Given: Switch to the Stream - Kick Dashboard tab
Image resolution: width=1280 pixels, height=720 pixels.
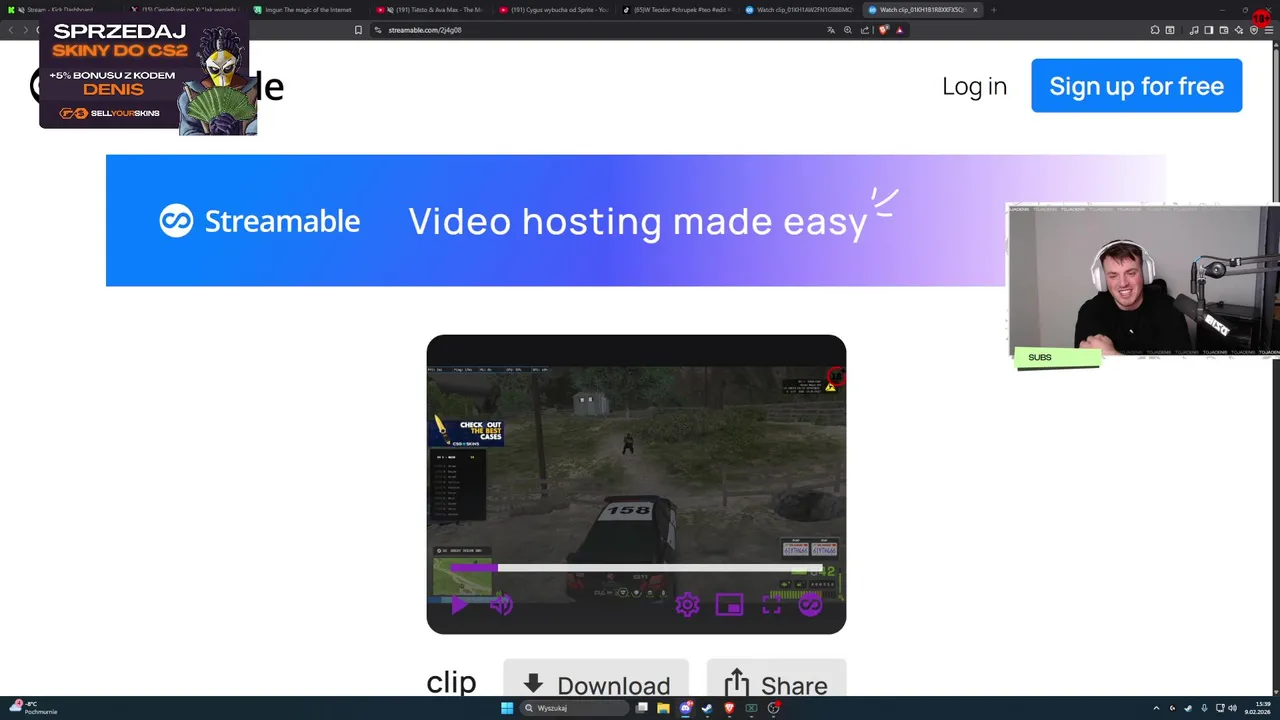Looking at the screenshot, I should pyautogui.click(x=60, y=10).
